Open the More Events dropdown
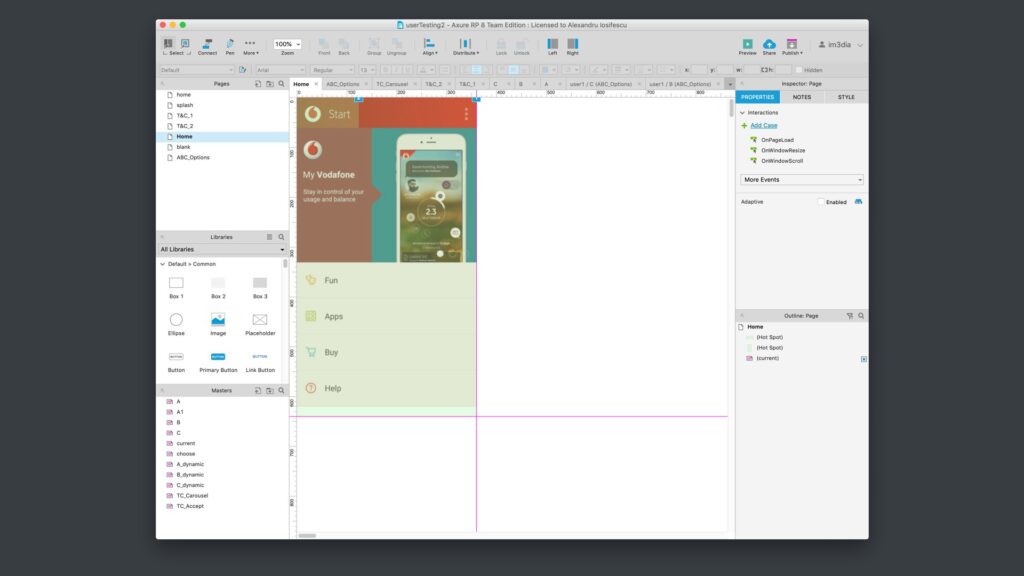The image size is (1024, 576). [802, 180]
